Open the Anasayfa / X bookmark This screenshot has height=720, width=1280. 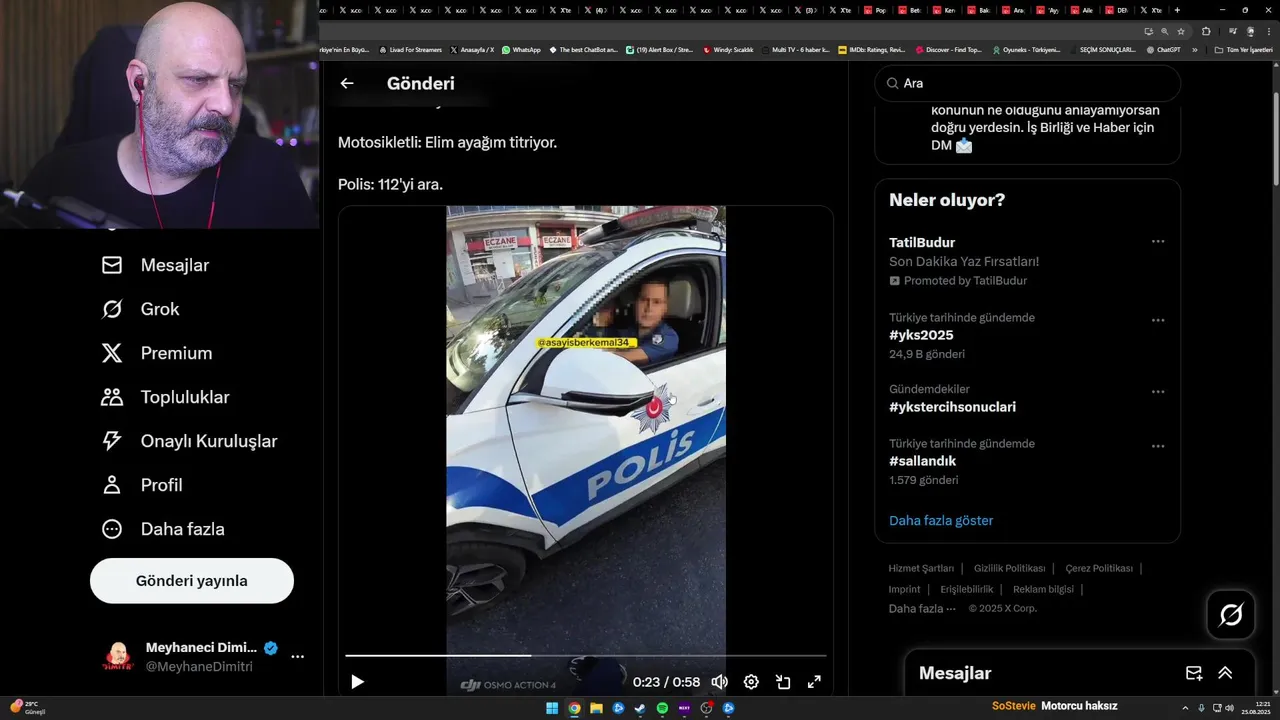coord(472,49)
